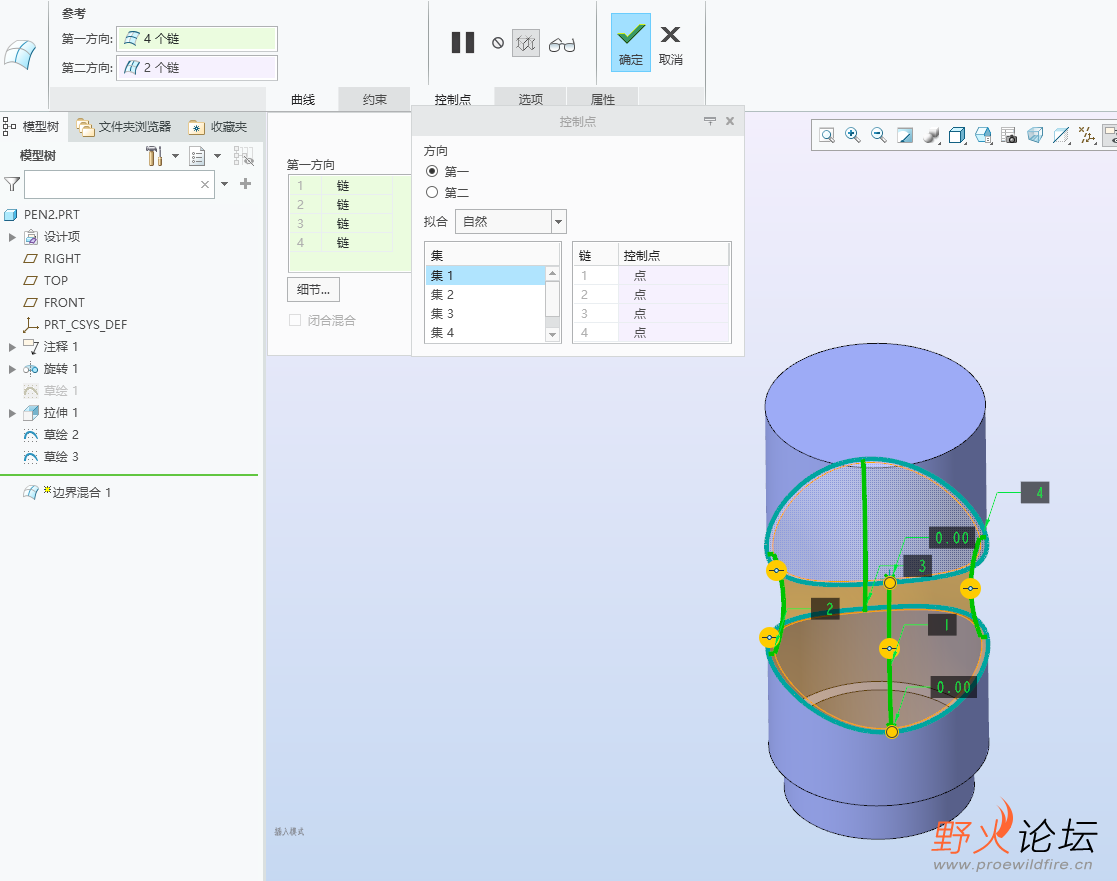This screenshot has width=1117, height=881.
Task: Click the Zoom In magnifier icon
Action: (x=853, y=135)
